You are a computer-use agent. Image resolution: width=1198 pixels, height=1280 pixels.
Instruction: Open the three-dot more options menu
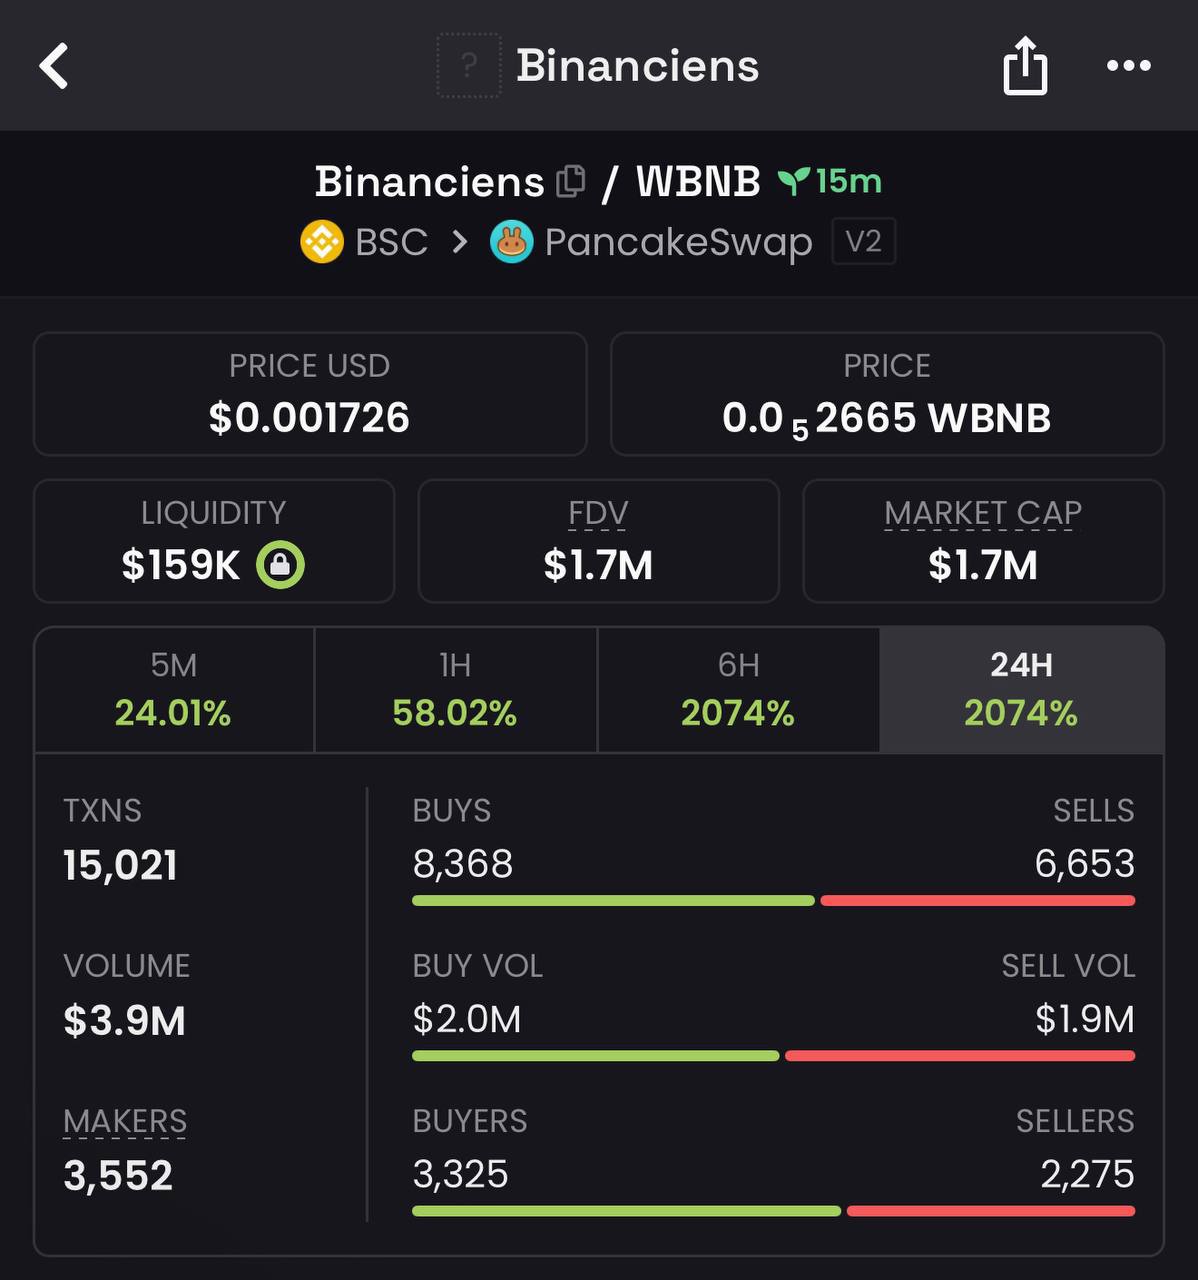tap(1129, 66)
